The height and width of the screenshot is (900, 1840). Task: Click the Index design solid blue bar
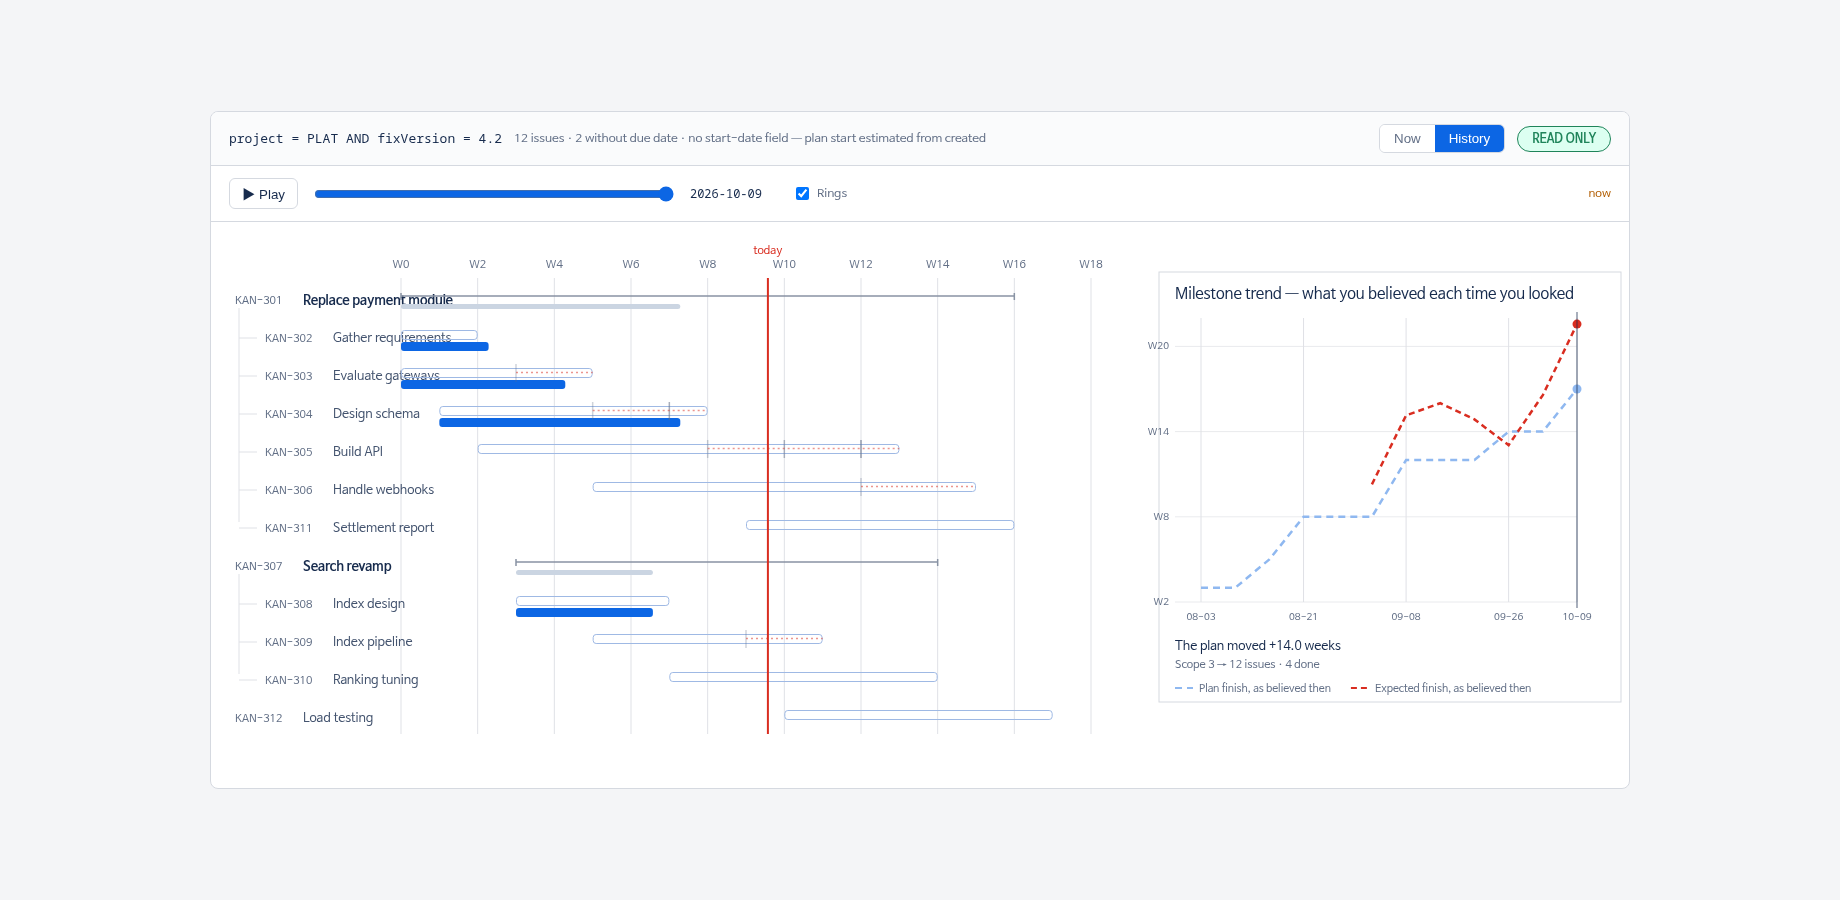click(x=584, y=612)
